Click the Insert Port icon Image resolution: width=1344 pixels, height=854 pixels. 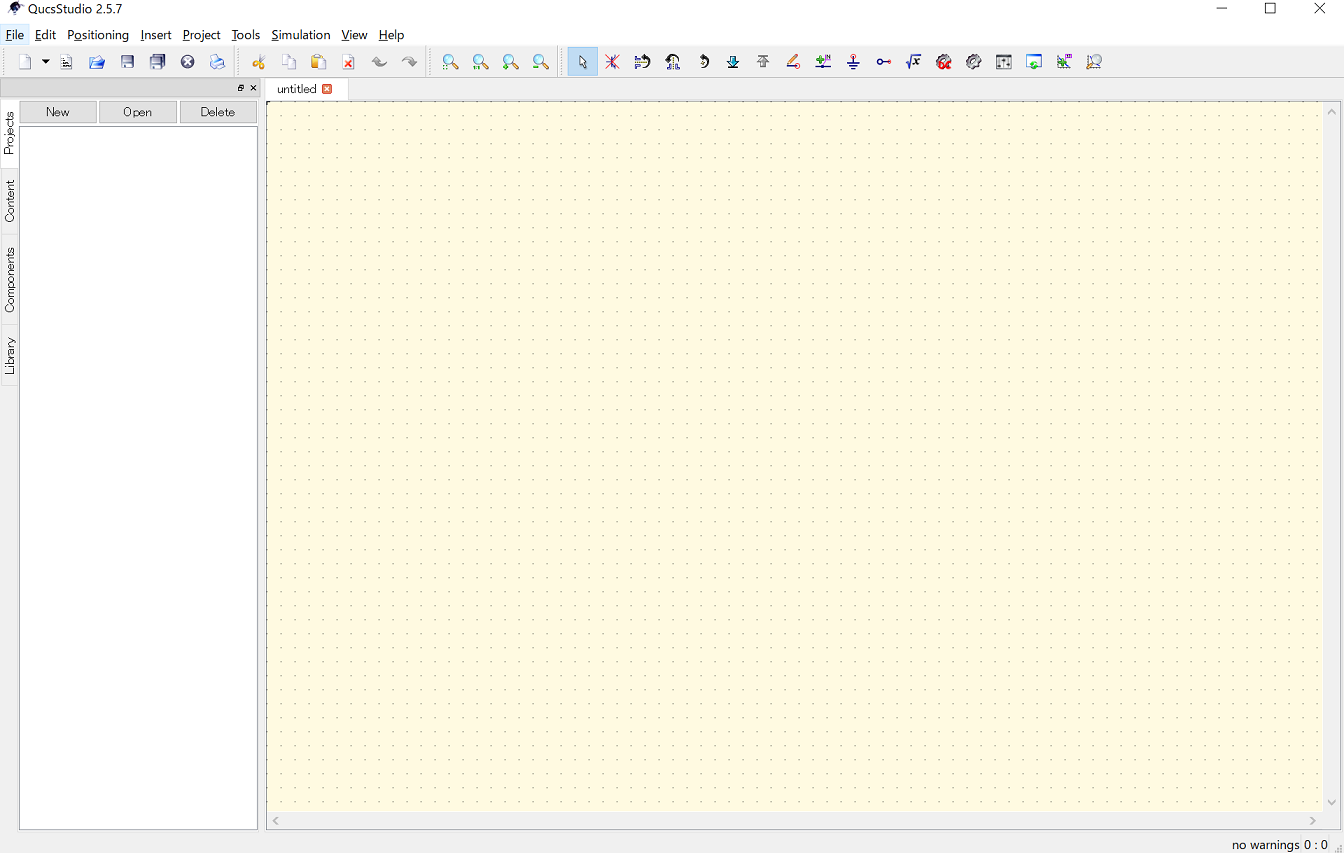883,62
